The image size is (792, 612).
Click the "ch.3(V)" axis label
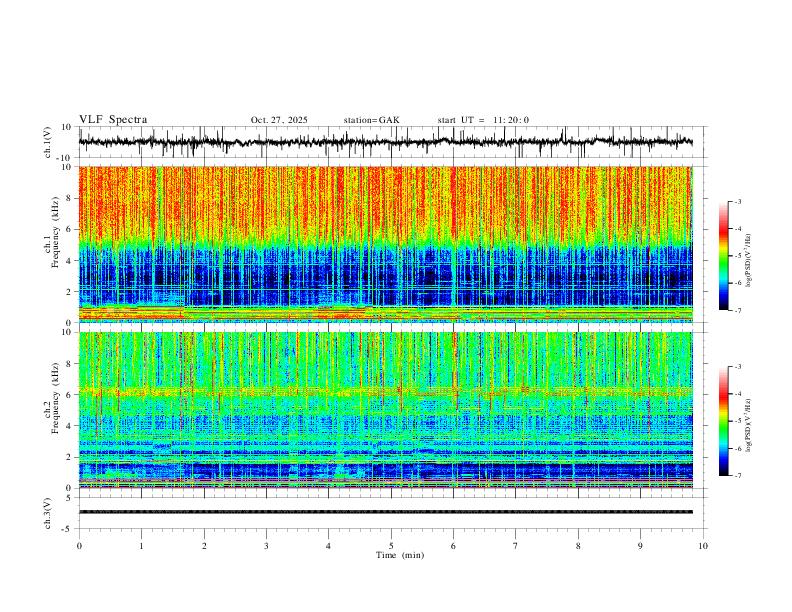(x=48, y=514)
